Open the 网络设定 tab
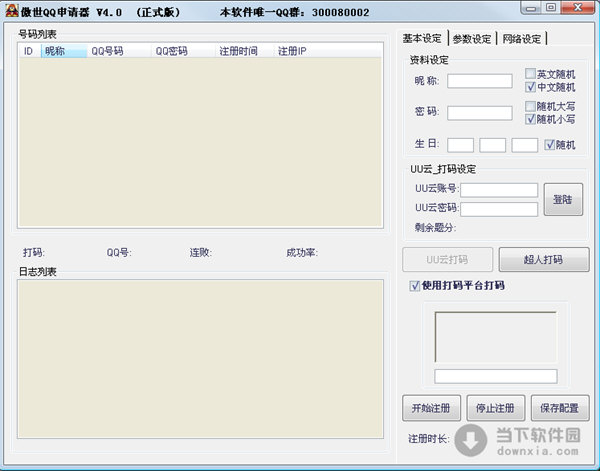The height and width of the screenshot is (471, 600). click(521, 39)
